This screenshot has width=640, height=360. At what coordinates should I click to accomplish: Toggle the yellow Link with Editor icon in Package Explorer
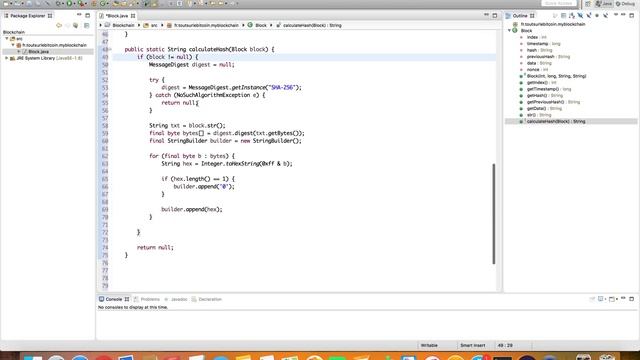coord(59,25)
